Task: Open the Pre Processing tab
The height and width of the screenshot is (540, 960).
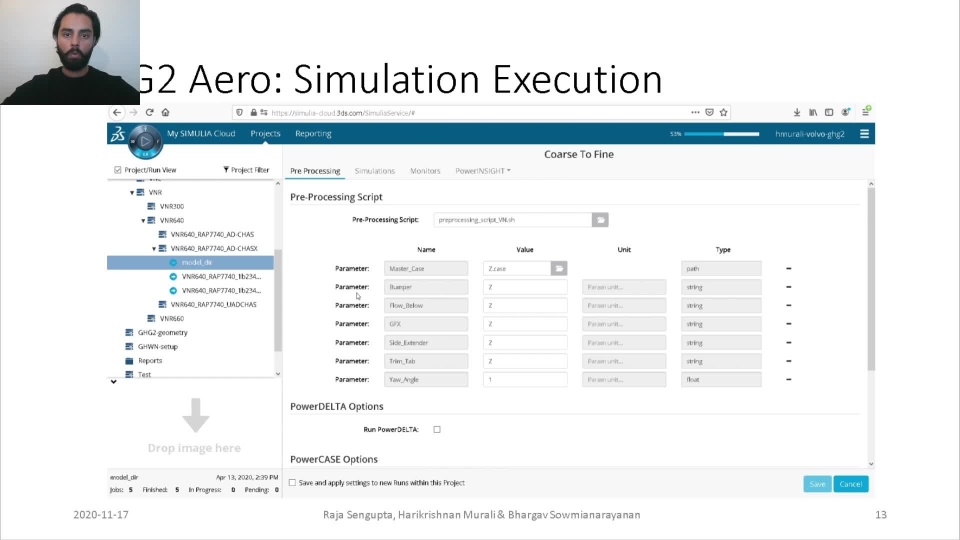Action: (315, 171)
